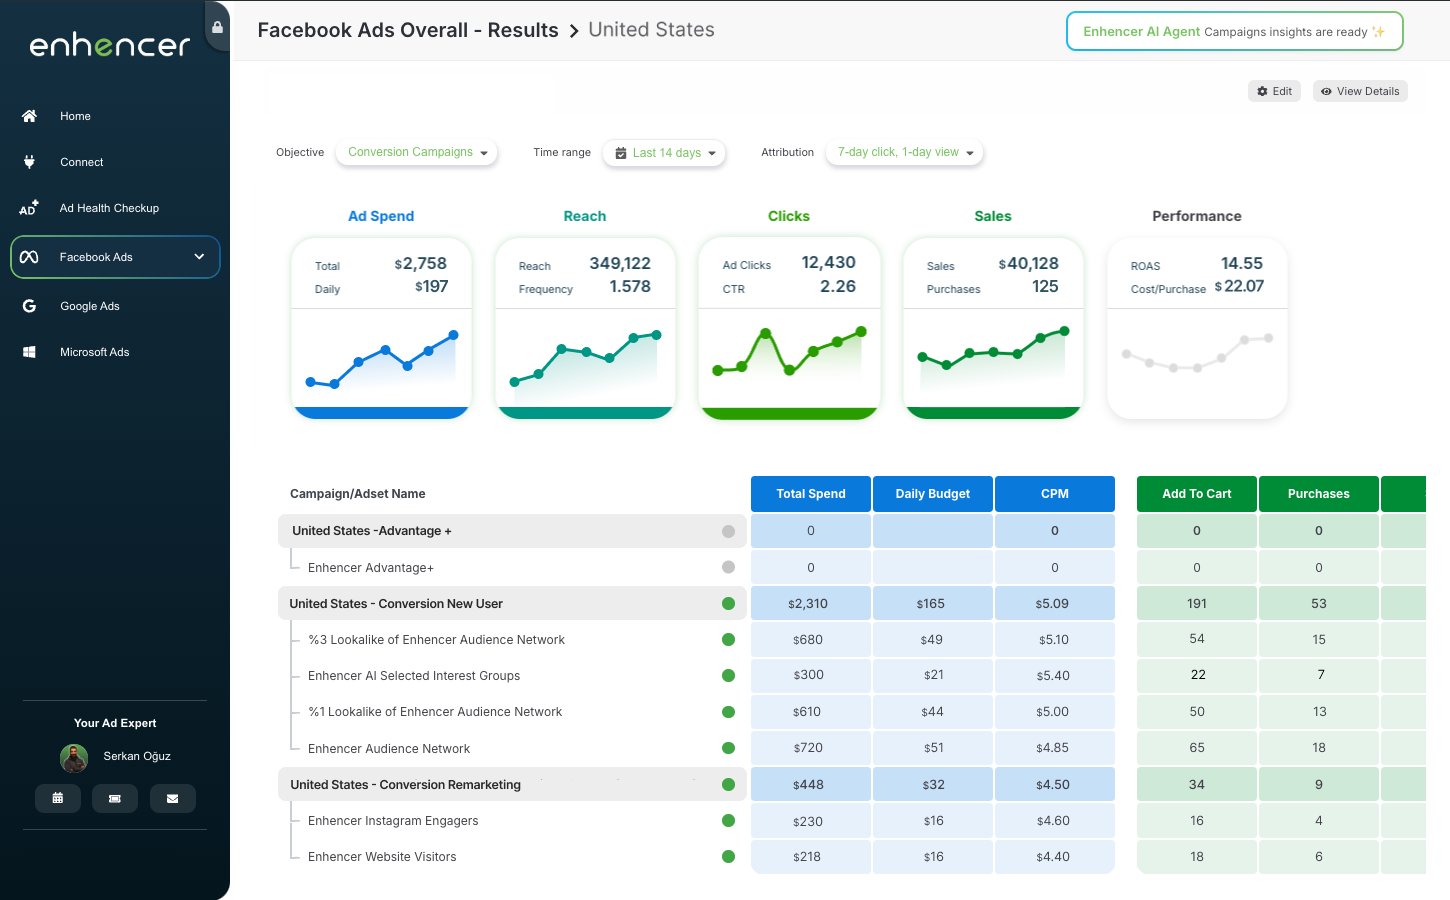Expand the Facebook Ads sidebar chevron
The height and width of the screenshot is (900, 1450).
[199, 257]
